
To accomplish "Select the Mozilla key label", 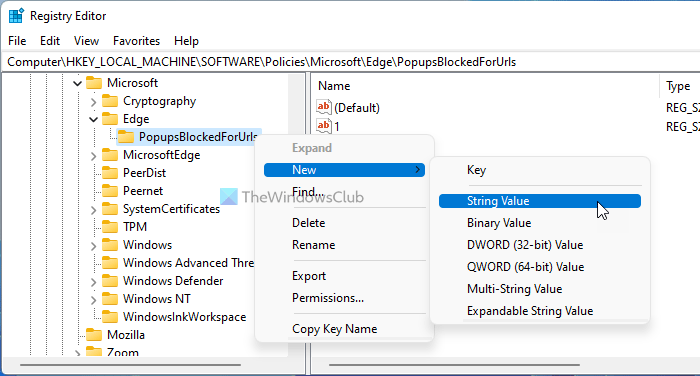I will pos(126,334).
